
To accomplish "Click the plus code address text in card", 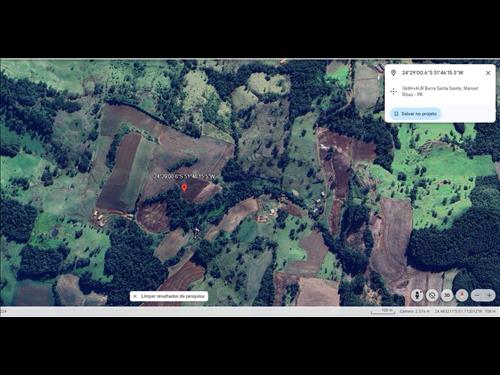I will tap(440, 91).
